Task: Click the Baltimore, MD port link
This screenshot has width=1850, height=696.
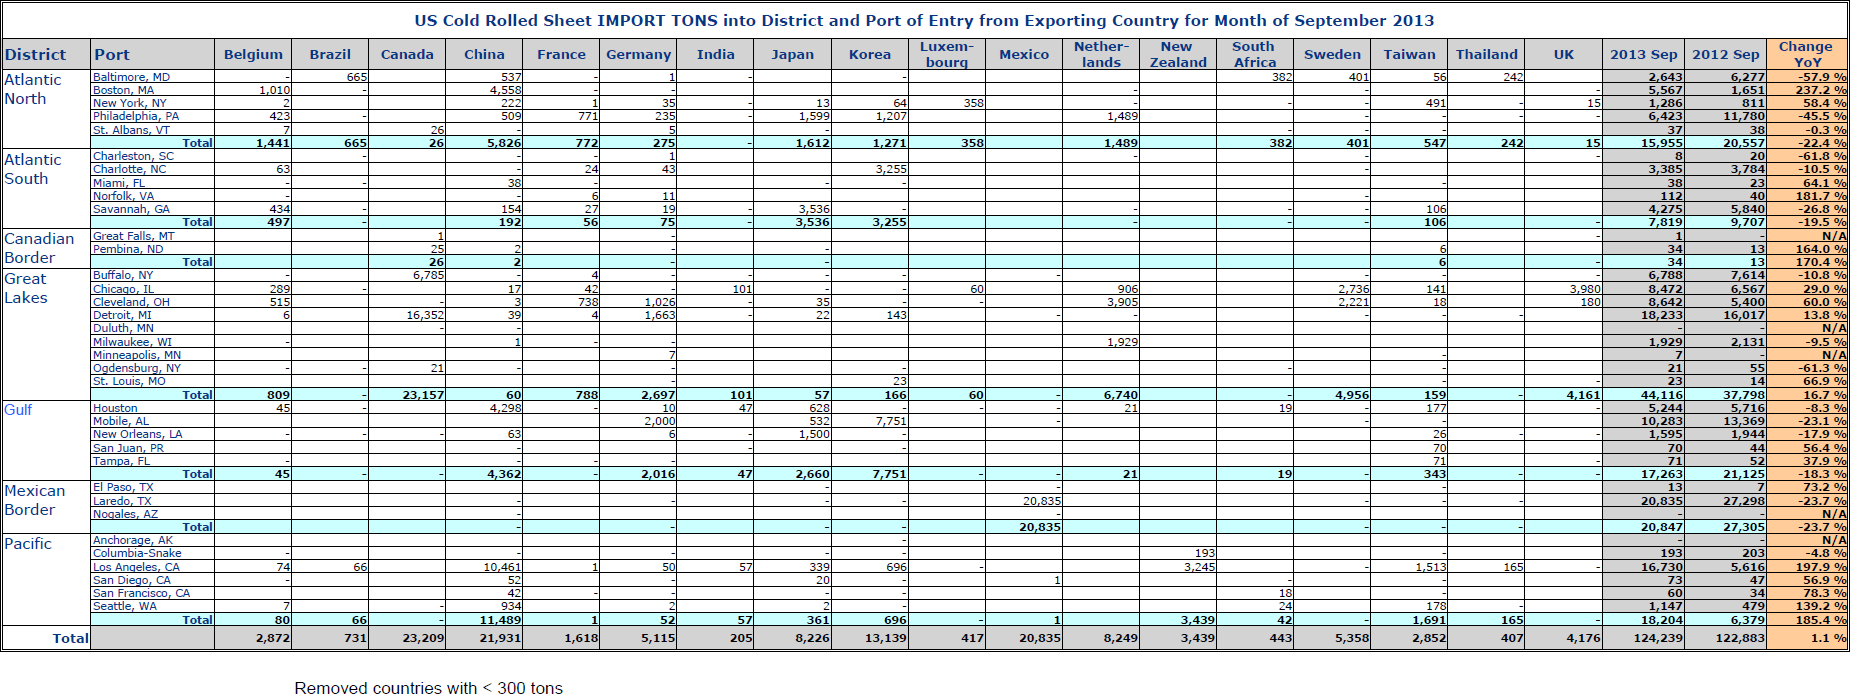Action: click(131, 77)
